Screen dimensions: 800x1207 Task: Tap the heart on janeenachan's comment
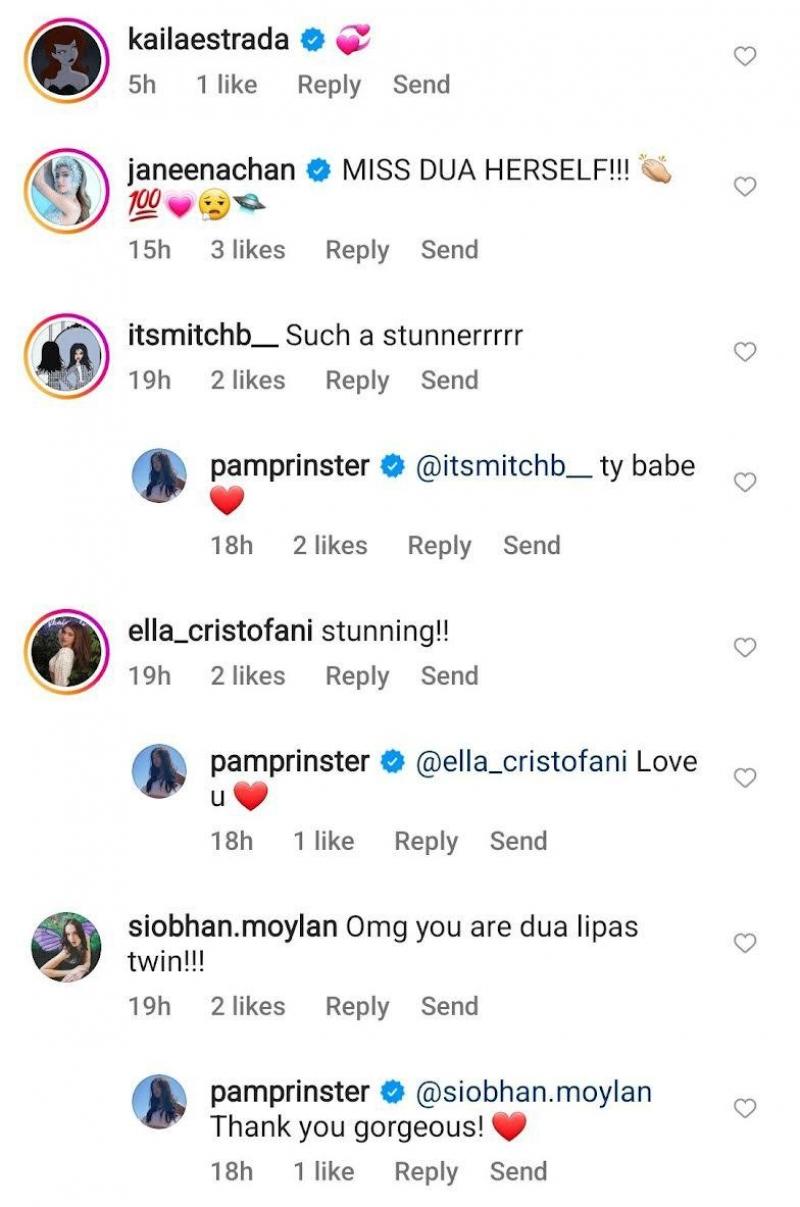[x=745, y=187]
